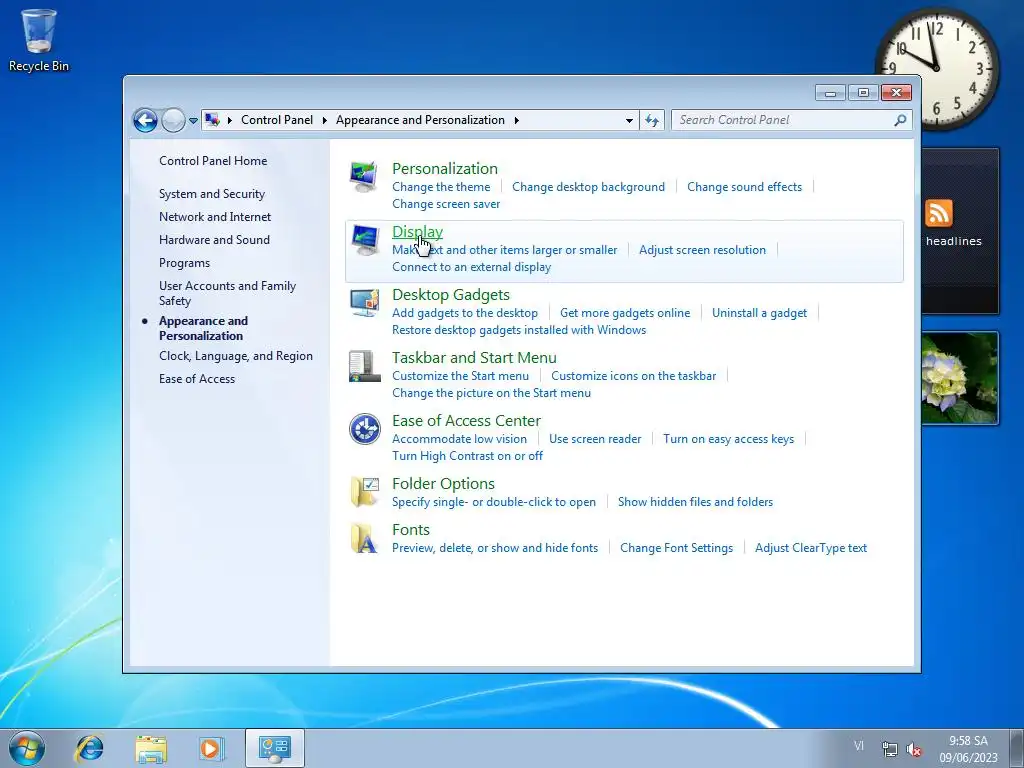1024x768 pixels.
Task: Open the recent pages dropdown arrow
Action: (x=193, y=121)
